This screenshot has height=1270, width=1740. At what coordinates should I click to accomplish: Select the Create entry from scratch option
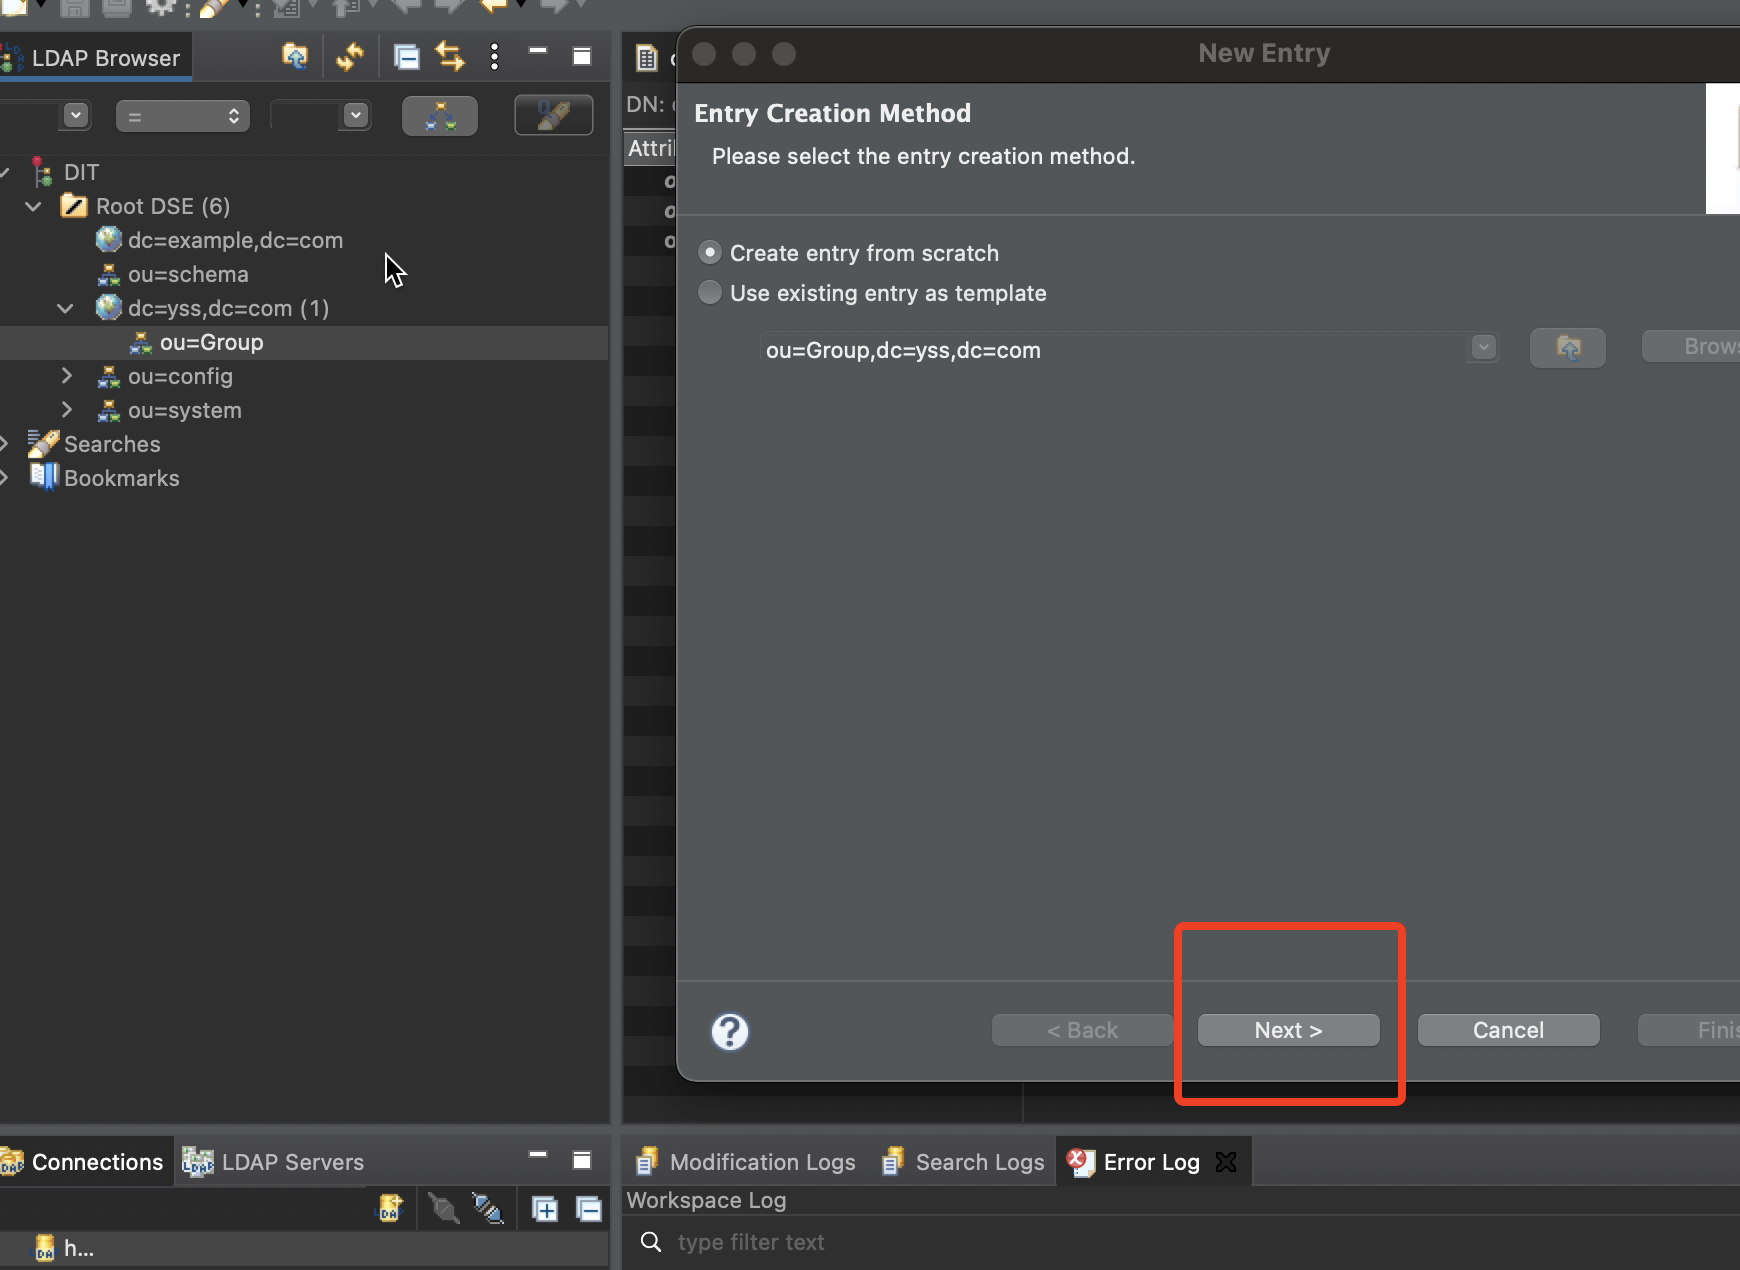[710, 252]
